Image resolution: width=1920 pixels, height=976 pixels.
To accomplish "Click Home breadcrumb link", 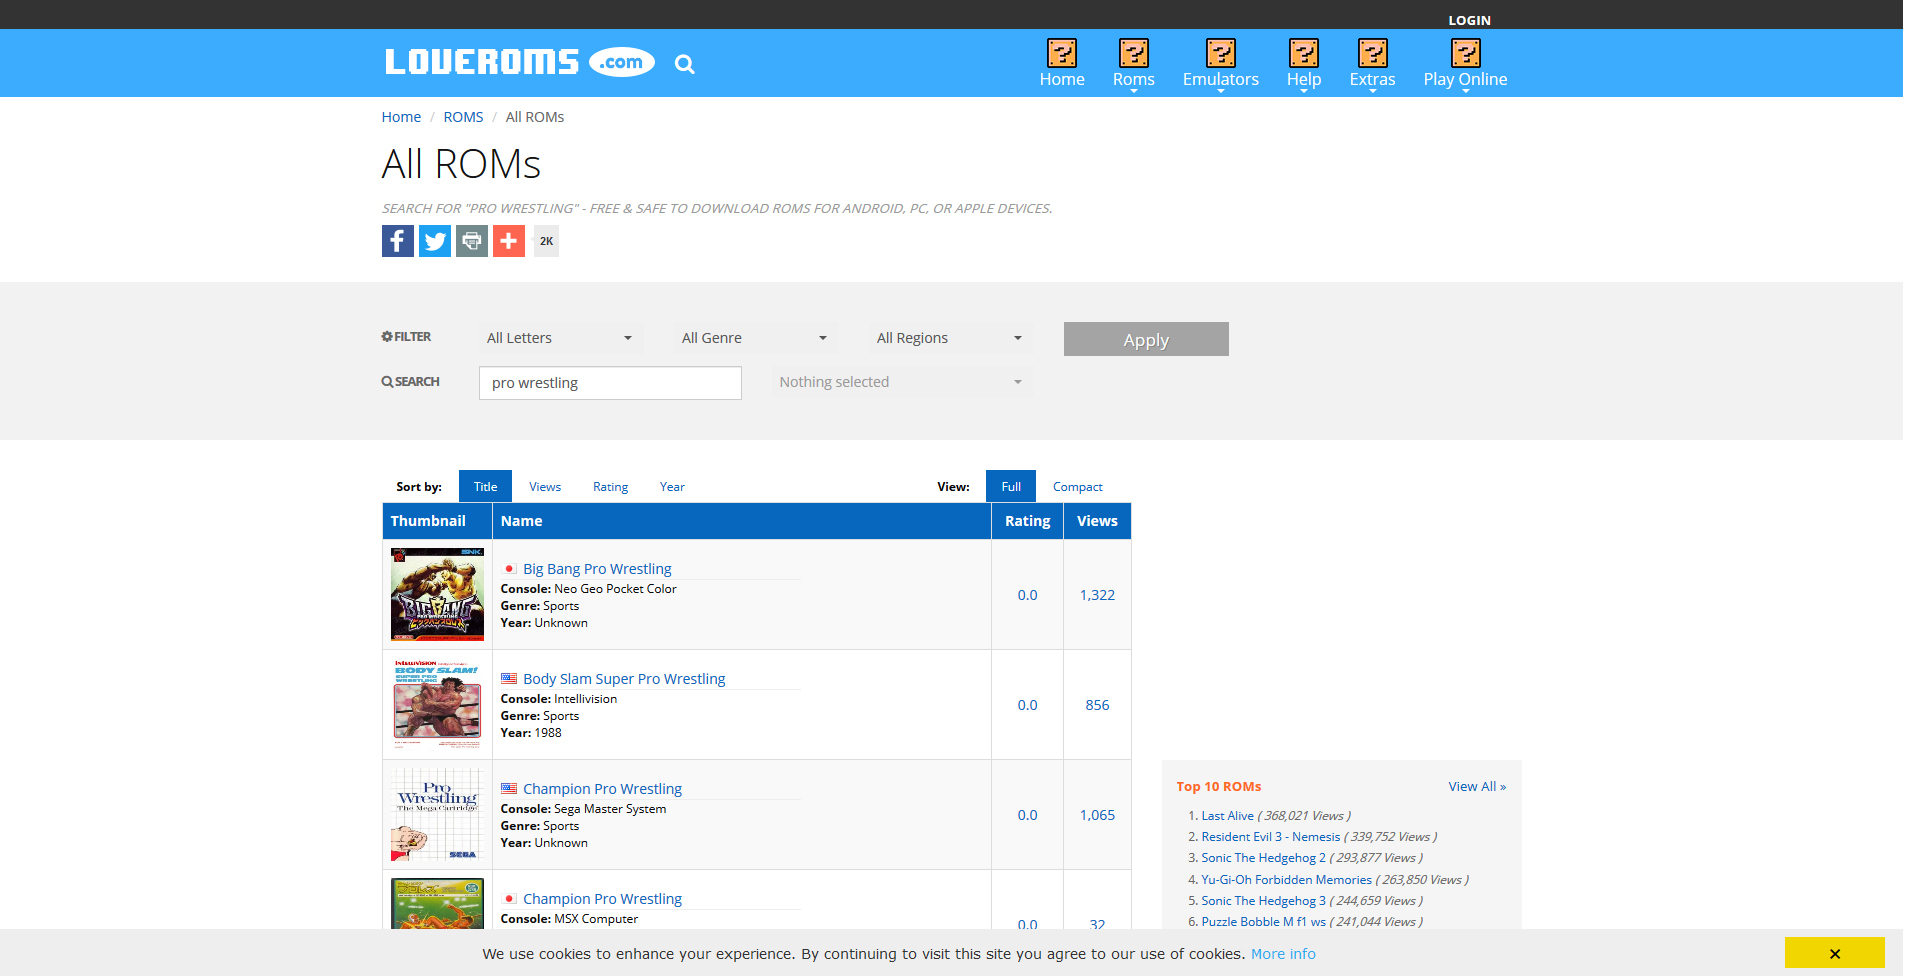I will [401, 117].
